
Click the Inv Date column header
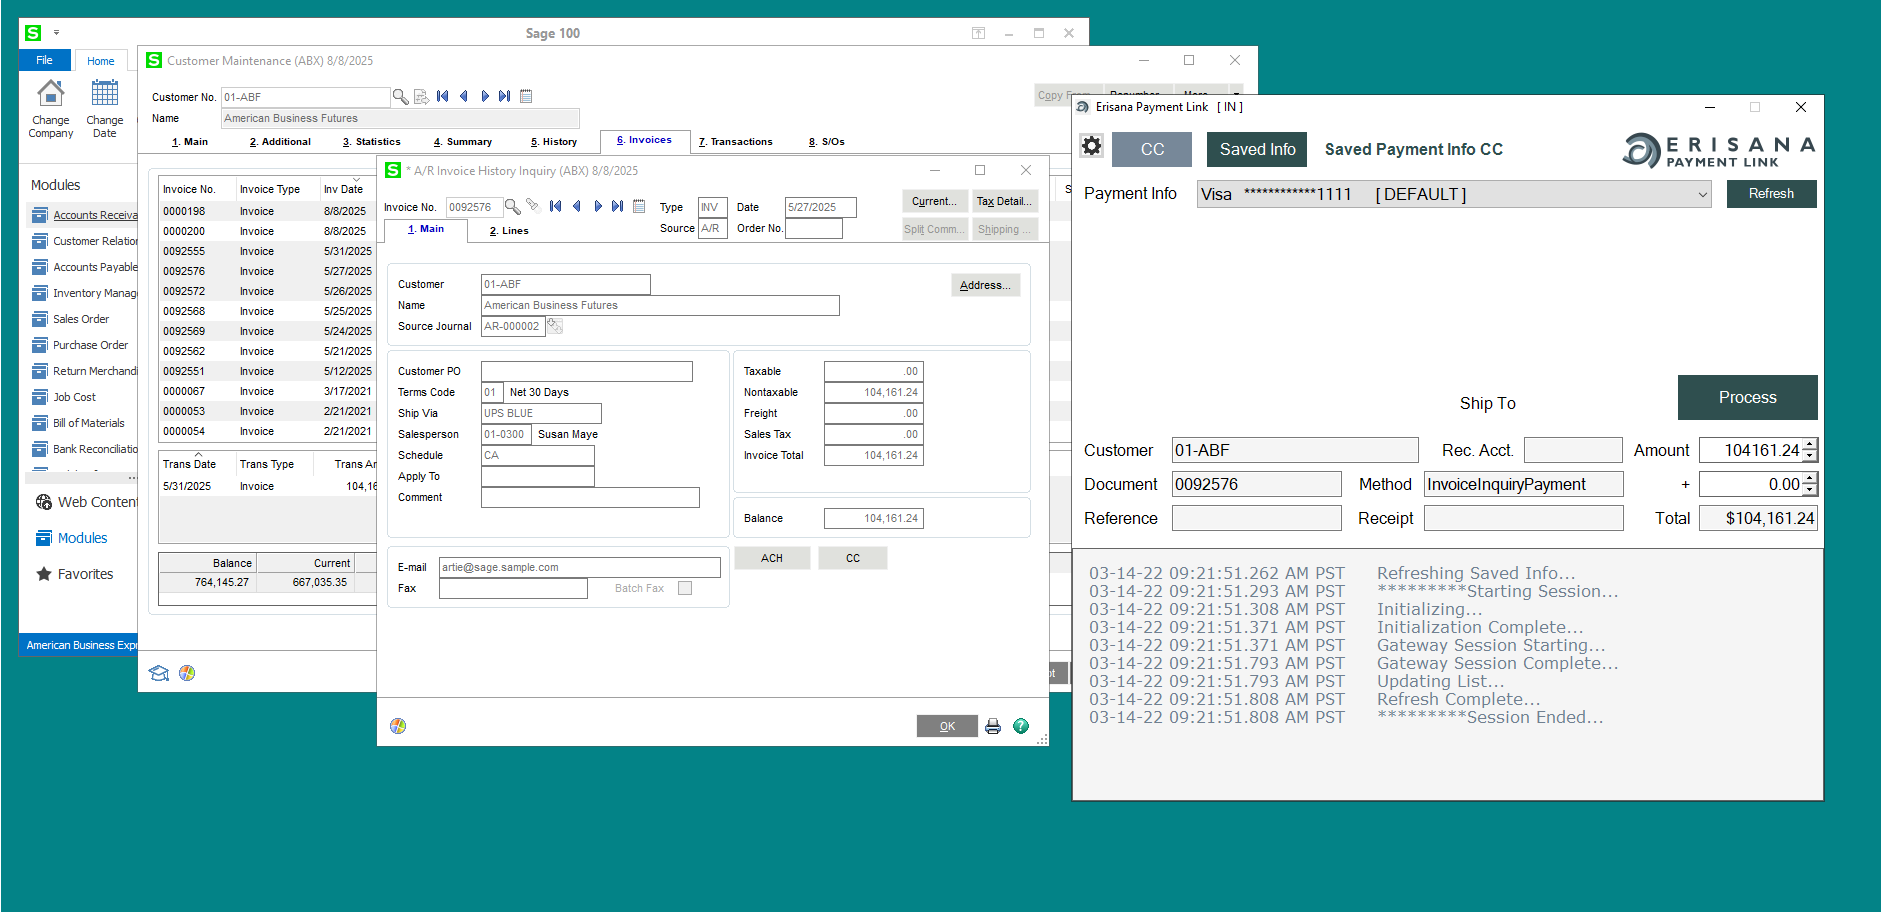click(346, 189)
